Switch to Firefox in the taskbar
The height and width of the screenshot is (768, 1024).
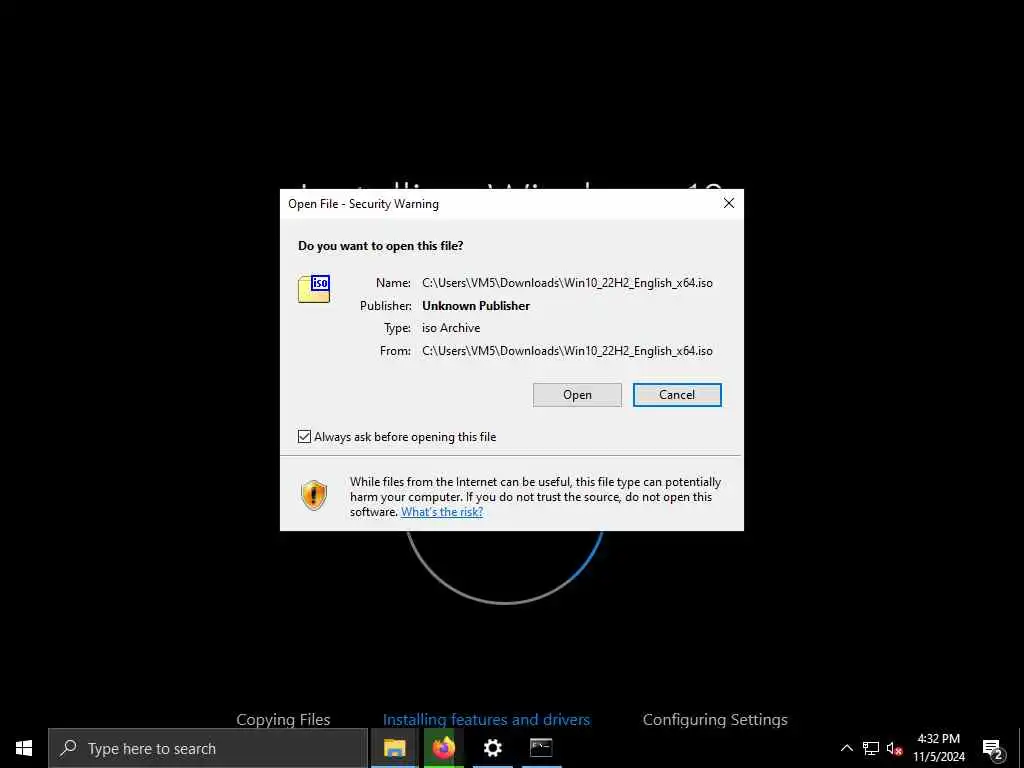point(443,748)
